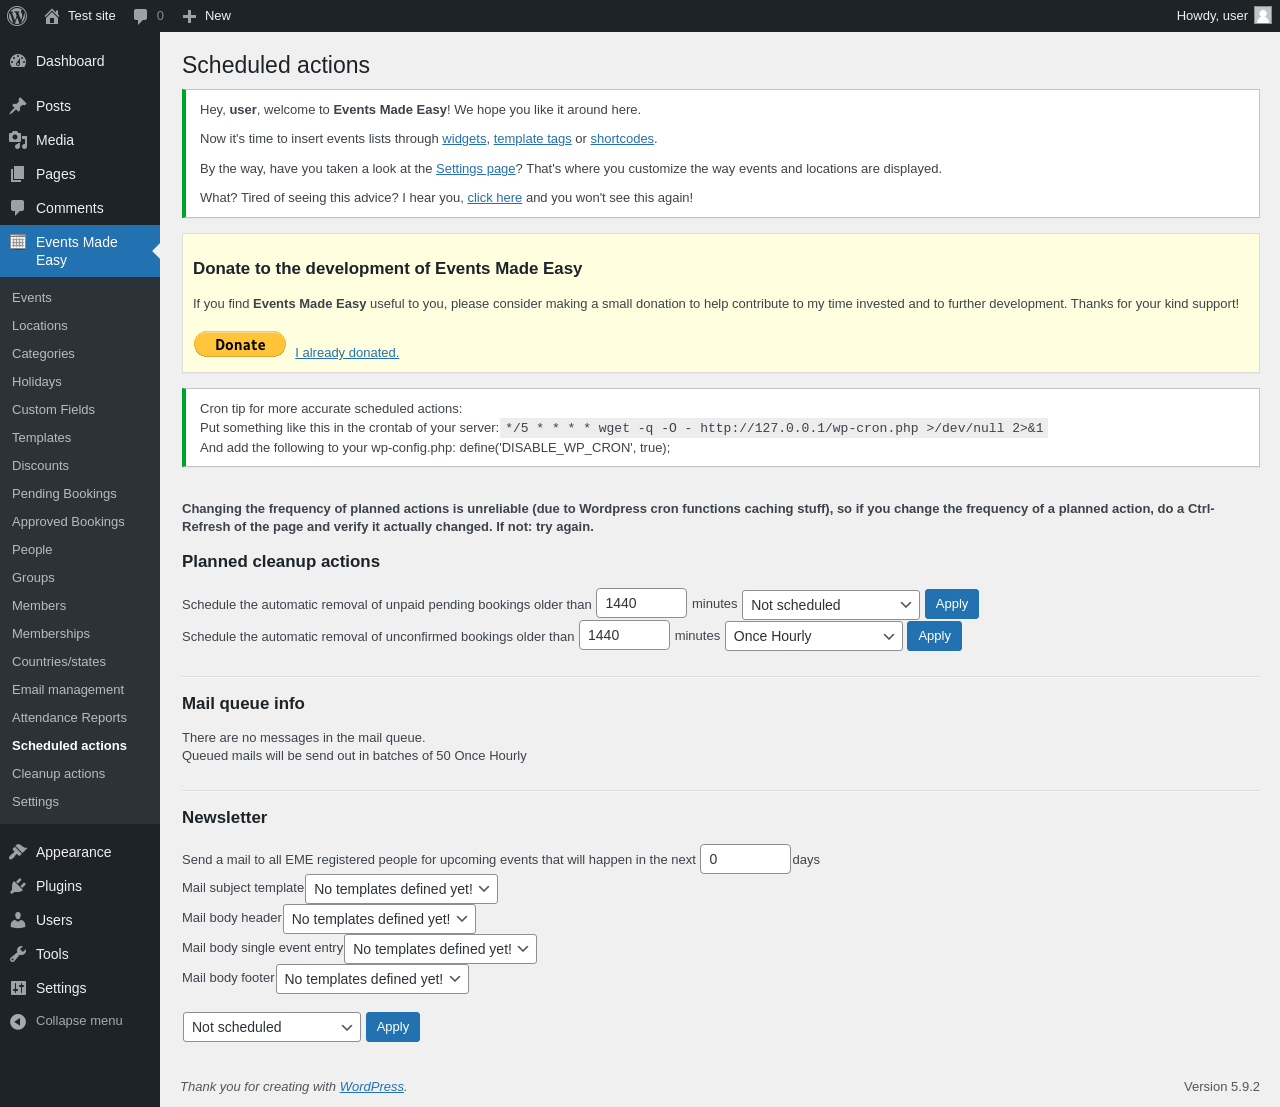The image size is (1280, 1107).
Task: Open Pending Bookings submenu item
Action: click(x=64, y=494)
